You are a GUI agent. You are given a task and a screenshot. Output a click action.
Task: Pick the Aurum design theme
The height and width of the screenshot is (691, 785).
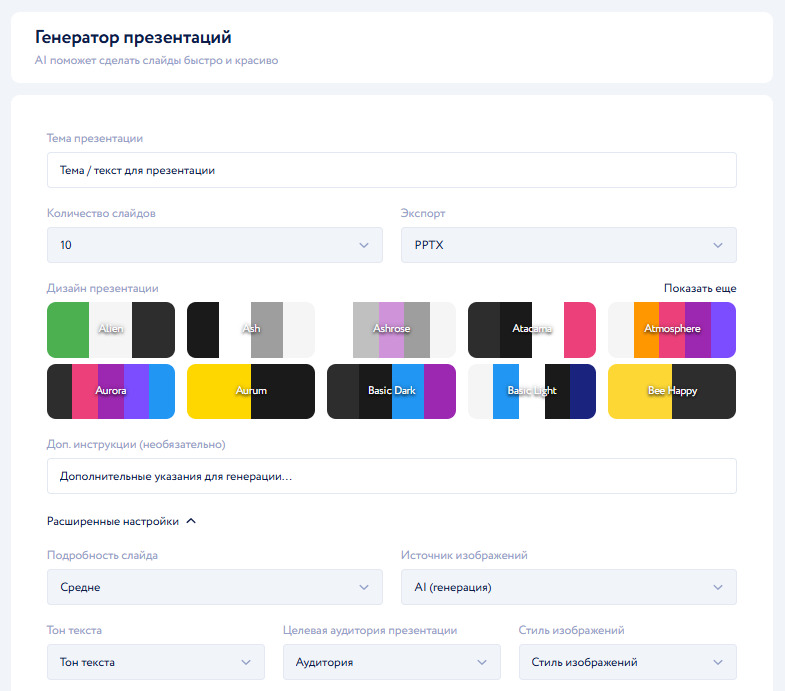251,391
